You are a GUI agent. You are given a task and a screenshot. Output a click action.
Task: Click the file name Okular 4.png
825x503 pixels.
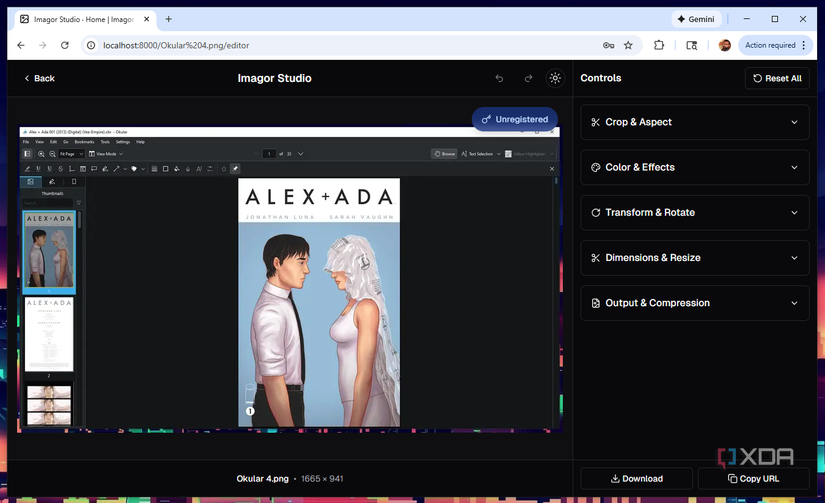pyautogui.click(x=263, y=479)
